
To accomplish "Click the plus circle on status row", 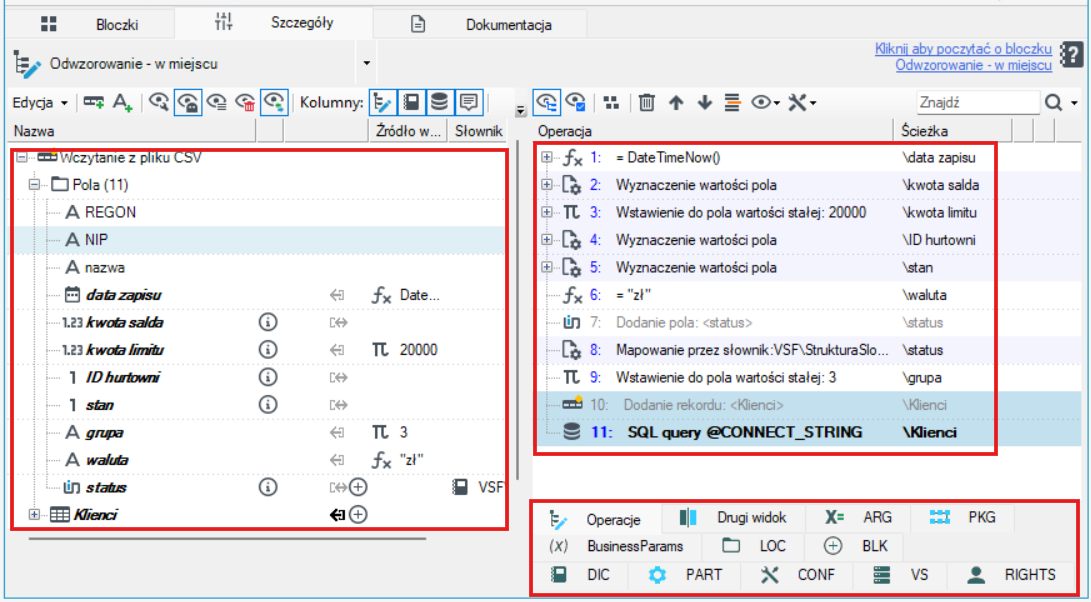I will point(358,487).
